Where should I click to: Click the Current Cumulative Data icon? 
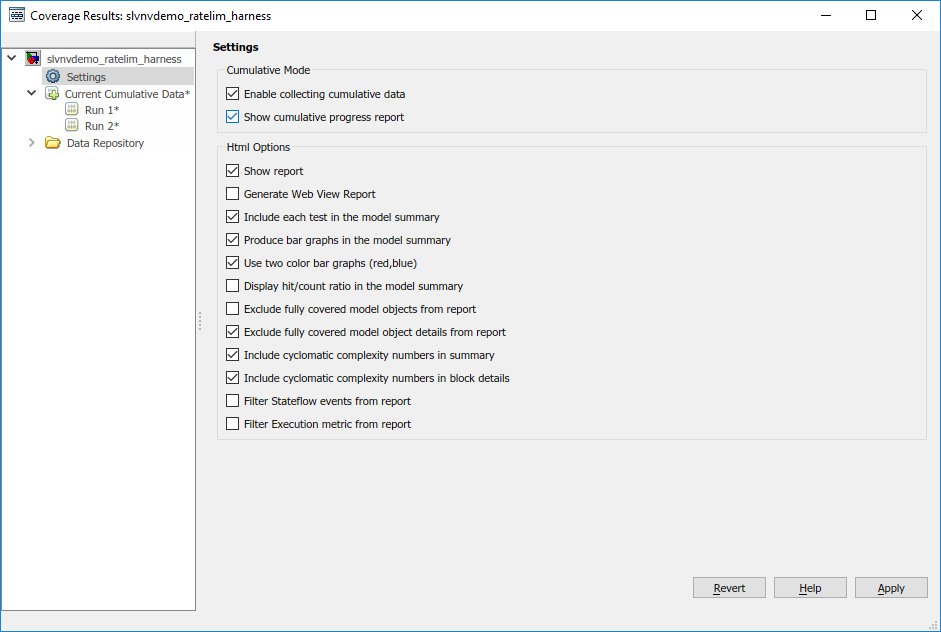[x=52, y=94]
